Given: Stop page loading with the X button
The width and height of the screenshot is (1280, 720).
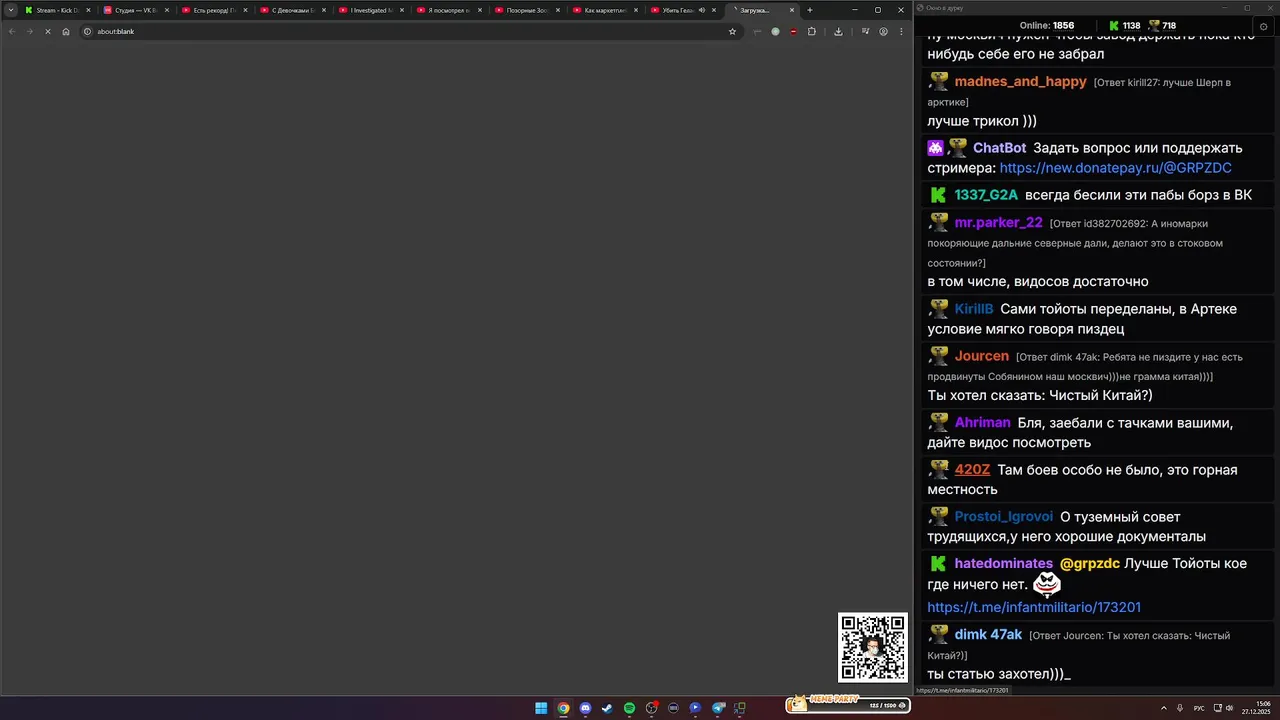Looking at the screenshot, I should 47,31.
